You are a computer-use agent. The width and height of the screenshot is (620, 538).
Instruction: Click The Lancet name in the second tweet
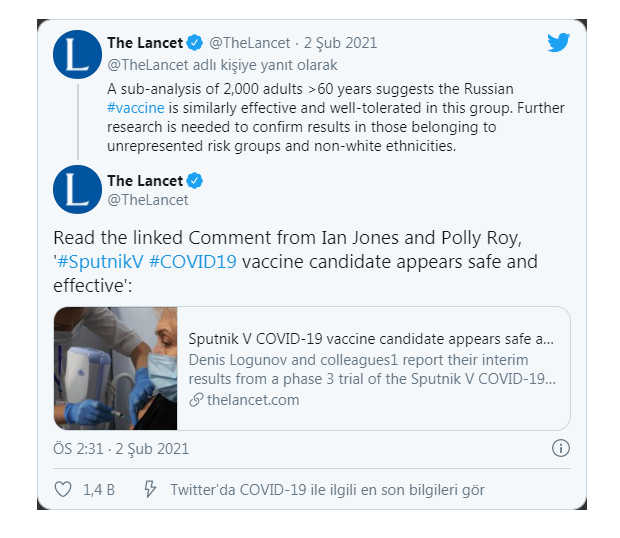click(x=145, y=181)
